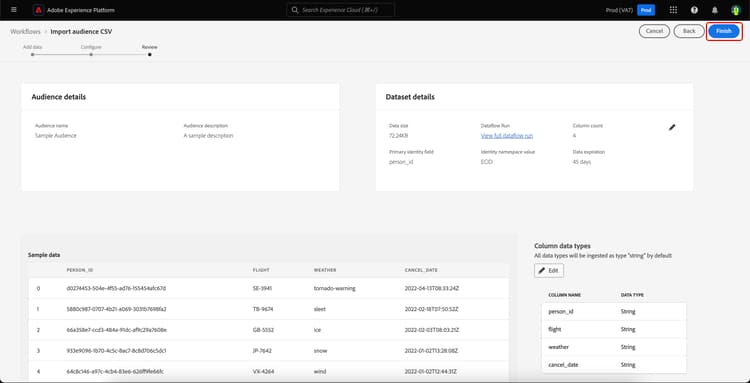The width and height of the screenshot is (750, 383).
Task: Click the search magnifier icon
Action: [295, 10]
